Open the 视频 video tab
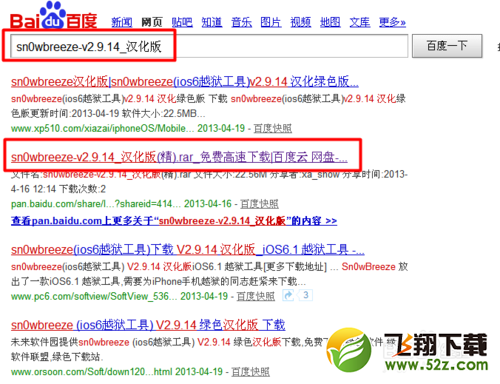 point(301,22)
